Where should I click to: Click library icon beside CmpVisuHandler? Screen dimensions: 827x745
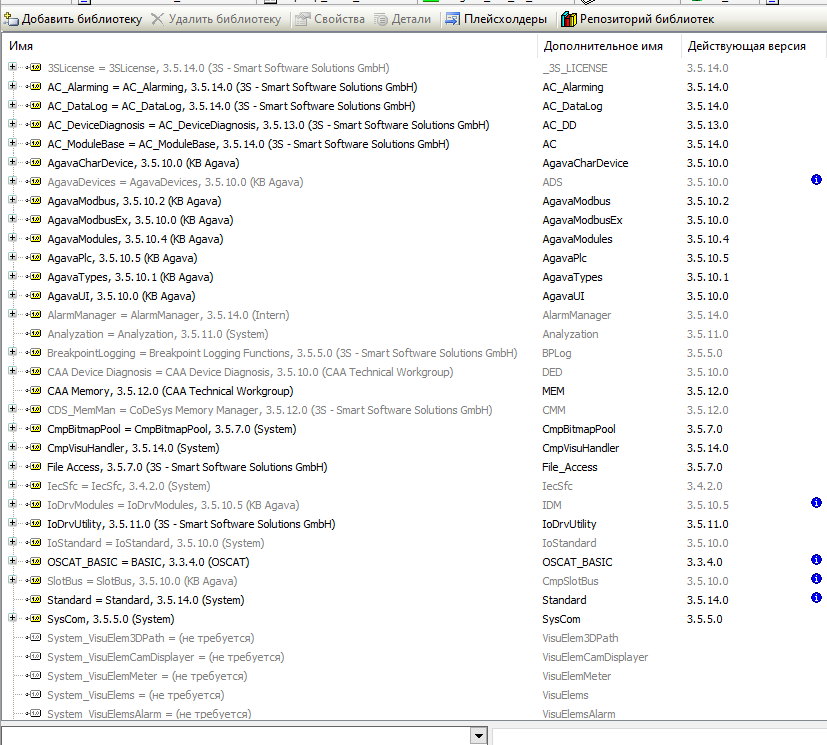(x=35, y=448)
